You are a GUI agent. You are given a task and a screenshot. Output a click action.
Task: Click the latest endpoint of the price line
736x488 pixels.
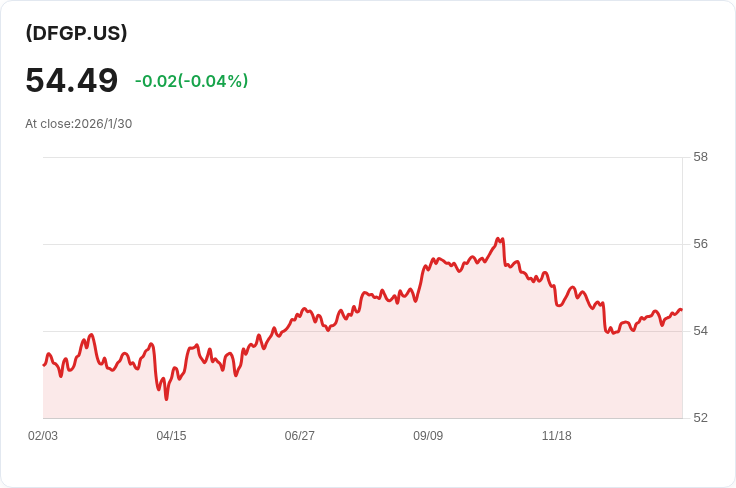tap(681, 310)
